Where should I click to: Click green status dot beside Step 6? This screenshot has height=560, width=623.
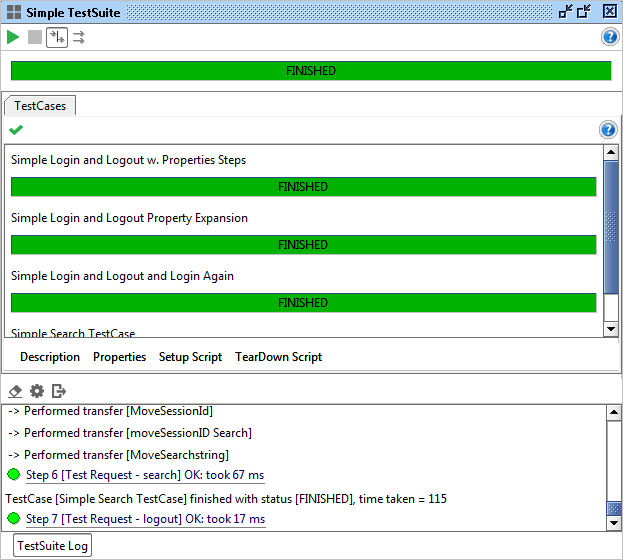pyautogui.click(x=14, y=474)
